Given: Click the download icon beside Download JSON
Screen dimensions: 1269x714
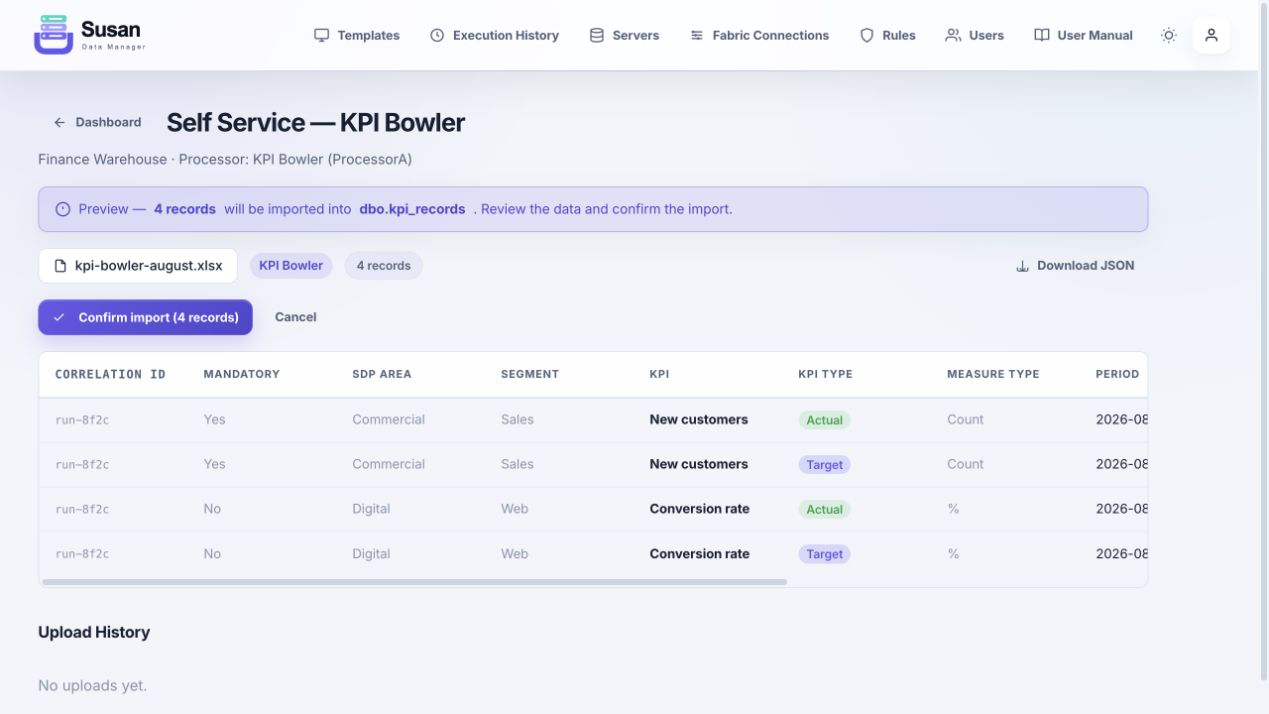Looking at the screenshot, I should [x=1022, y=266].
